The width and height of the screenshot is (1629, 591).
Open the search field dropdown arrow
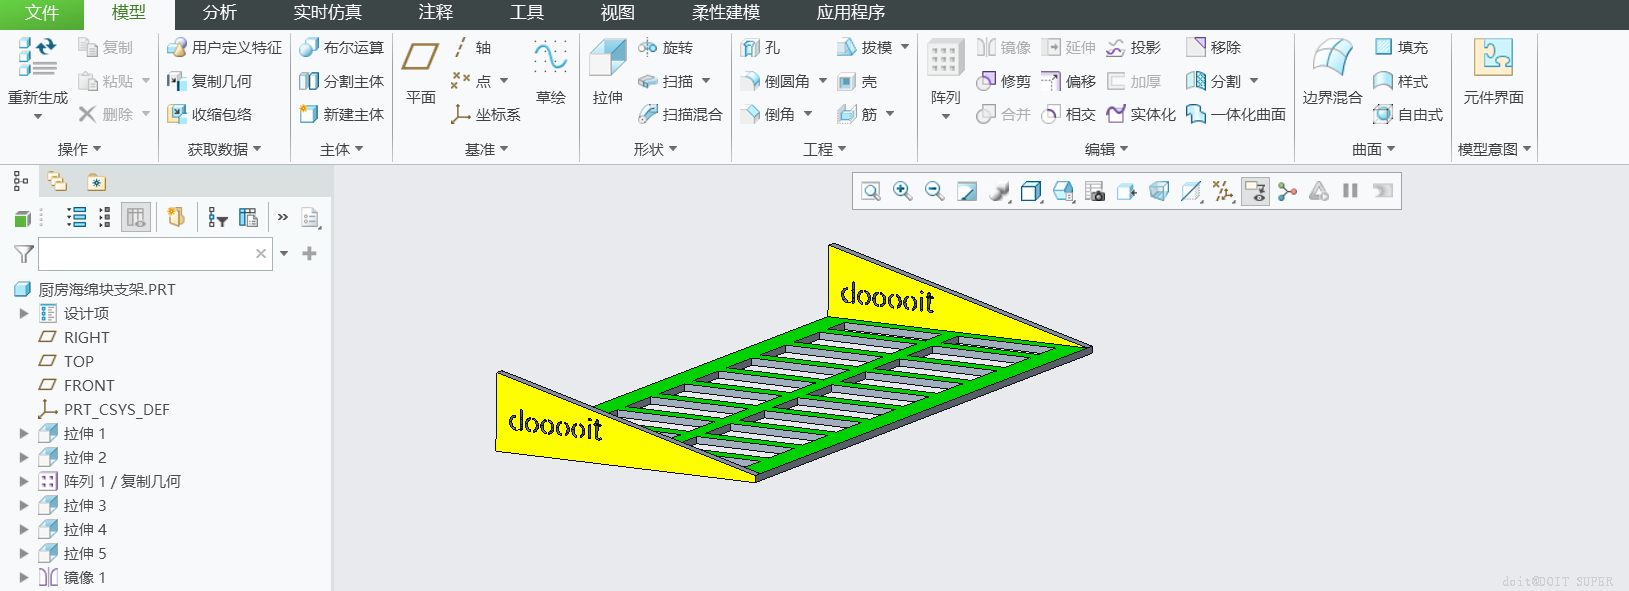pyautogui.click(x=284, y=254)
